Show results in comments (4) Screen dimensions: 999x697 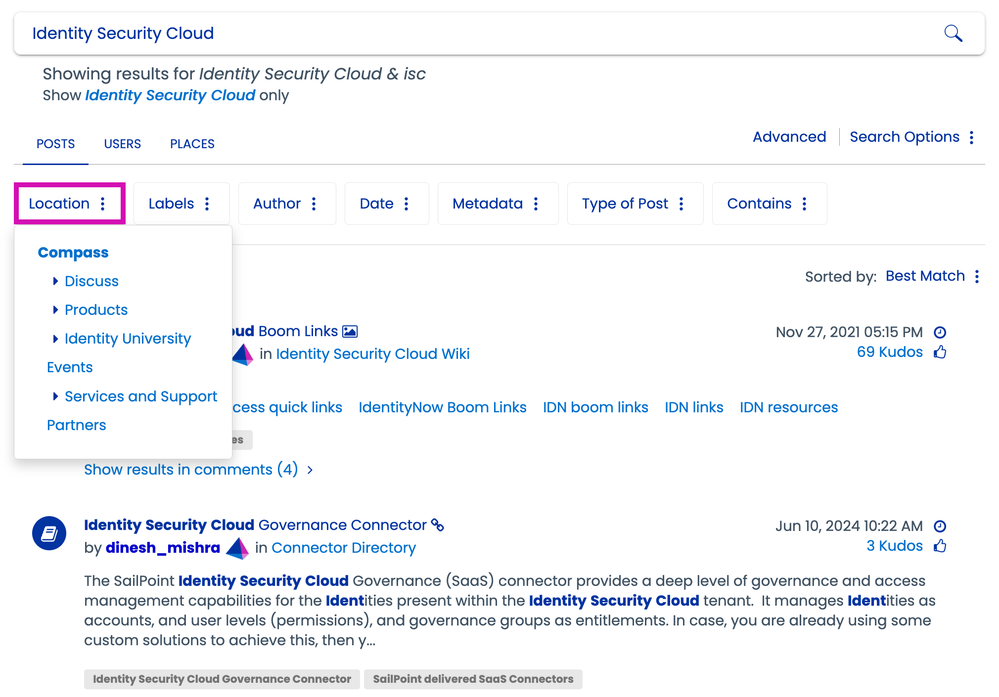[198, 470]
